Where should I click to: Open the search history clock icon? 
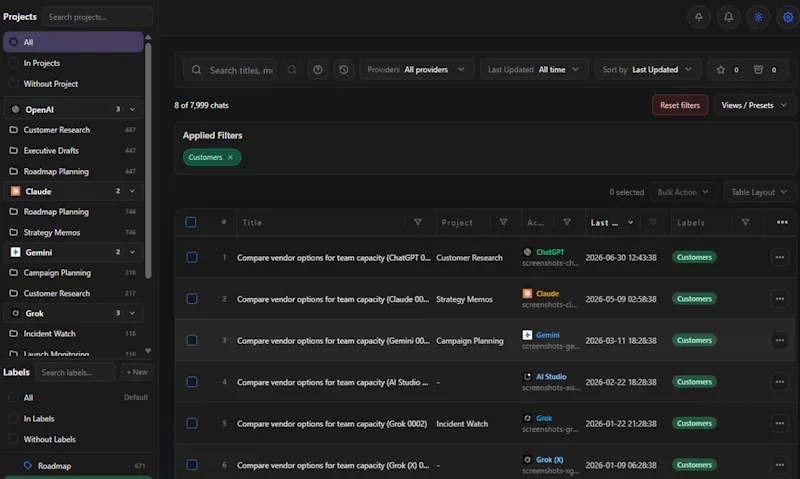344,70
